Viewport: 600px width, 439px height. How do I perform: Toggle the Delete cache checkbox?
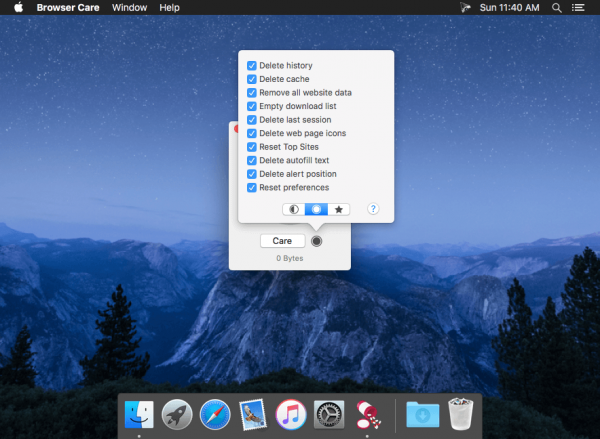251,79
